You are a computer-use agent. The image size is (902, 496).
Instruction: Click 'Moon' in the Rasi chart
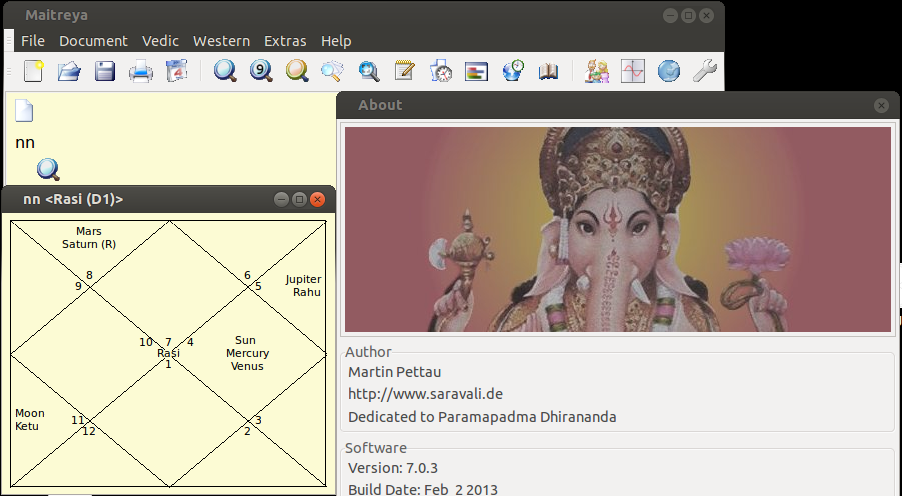click(30, 413)
